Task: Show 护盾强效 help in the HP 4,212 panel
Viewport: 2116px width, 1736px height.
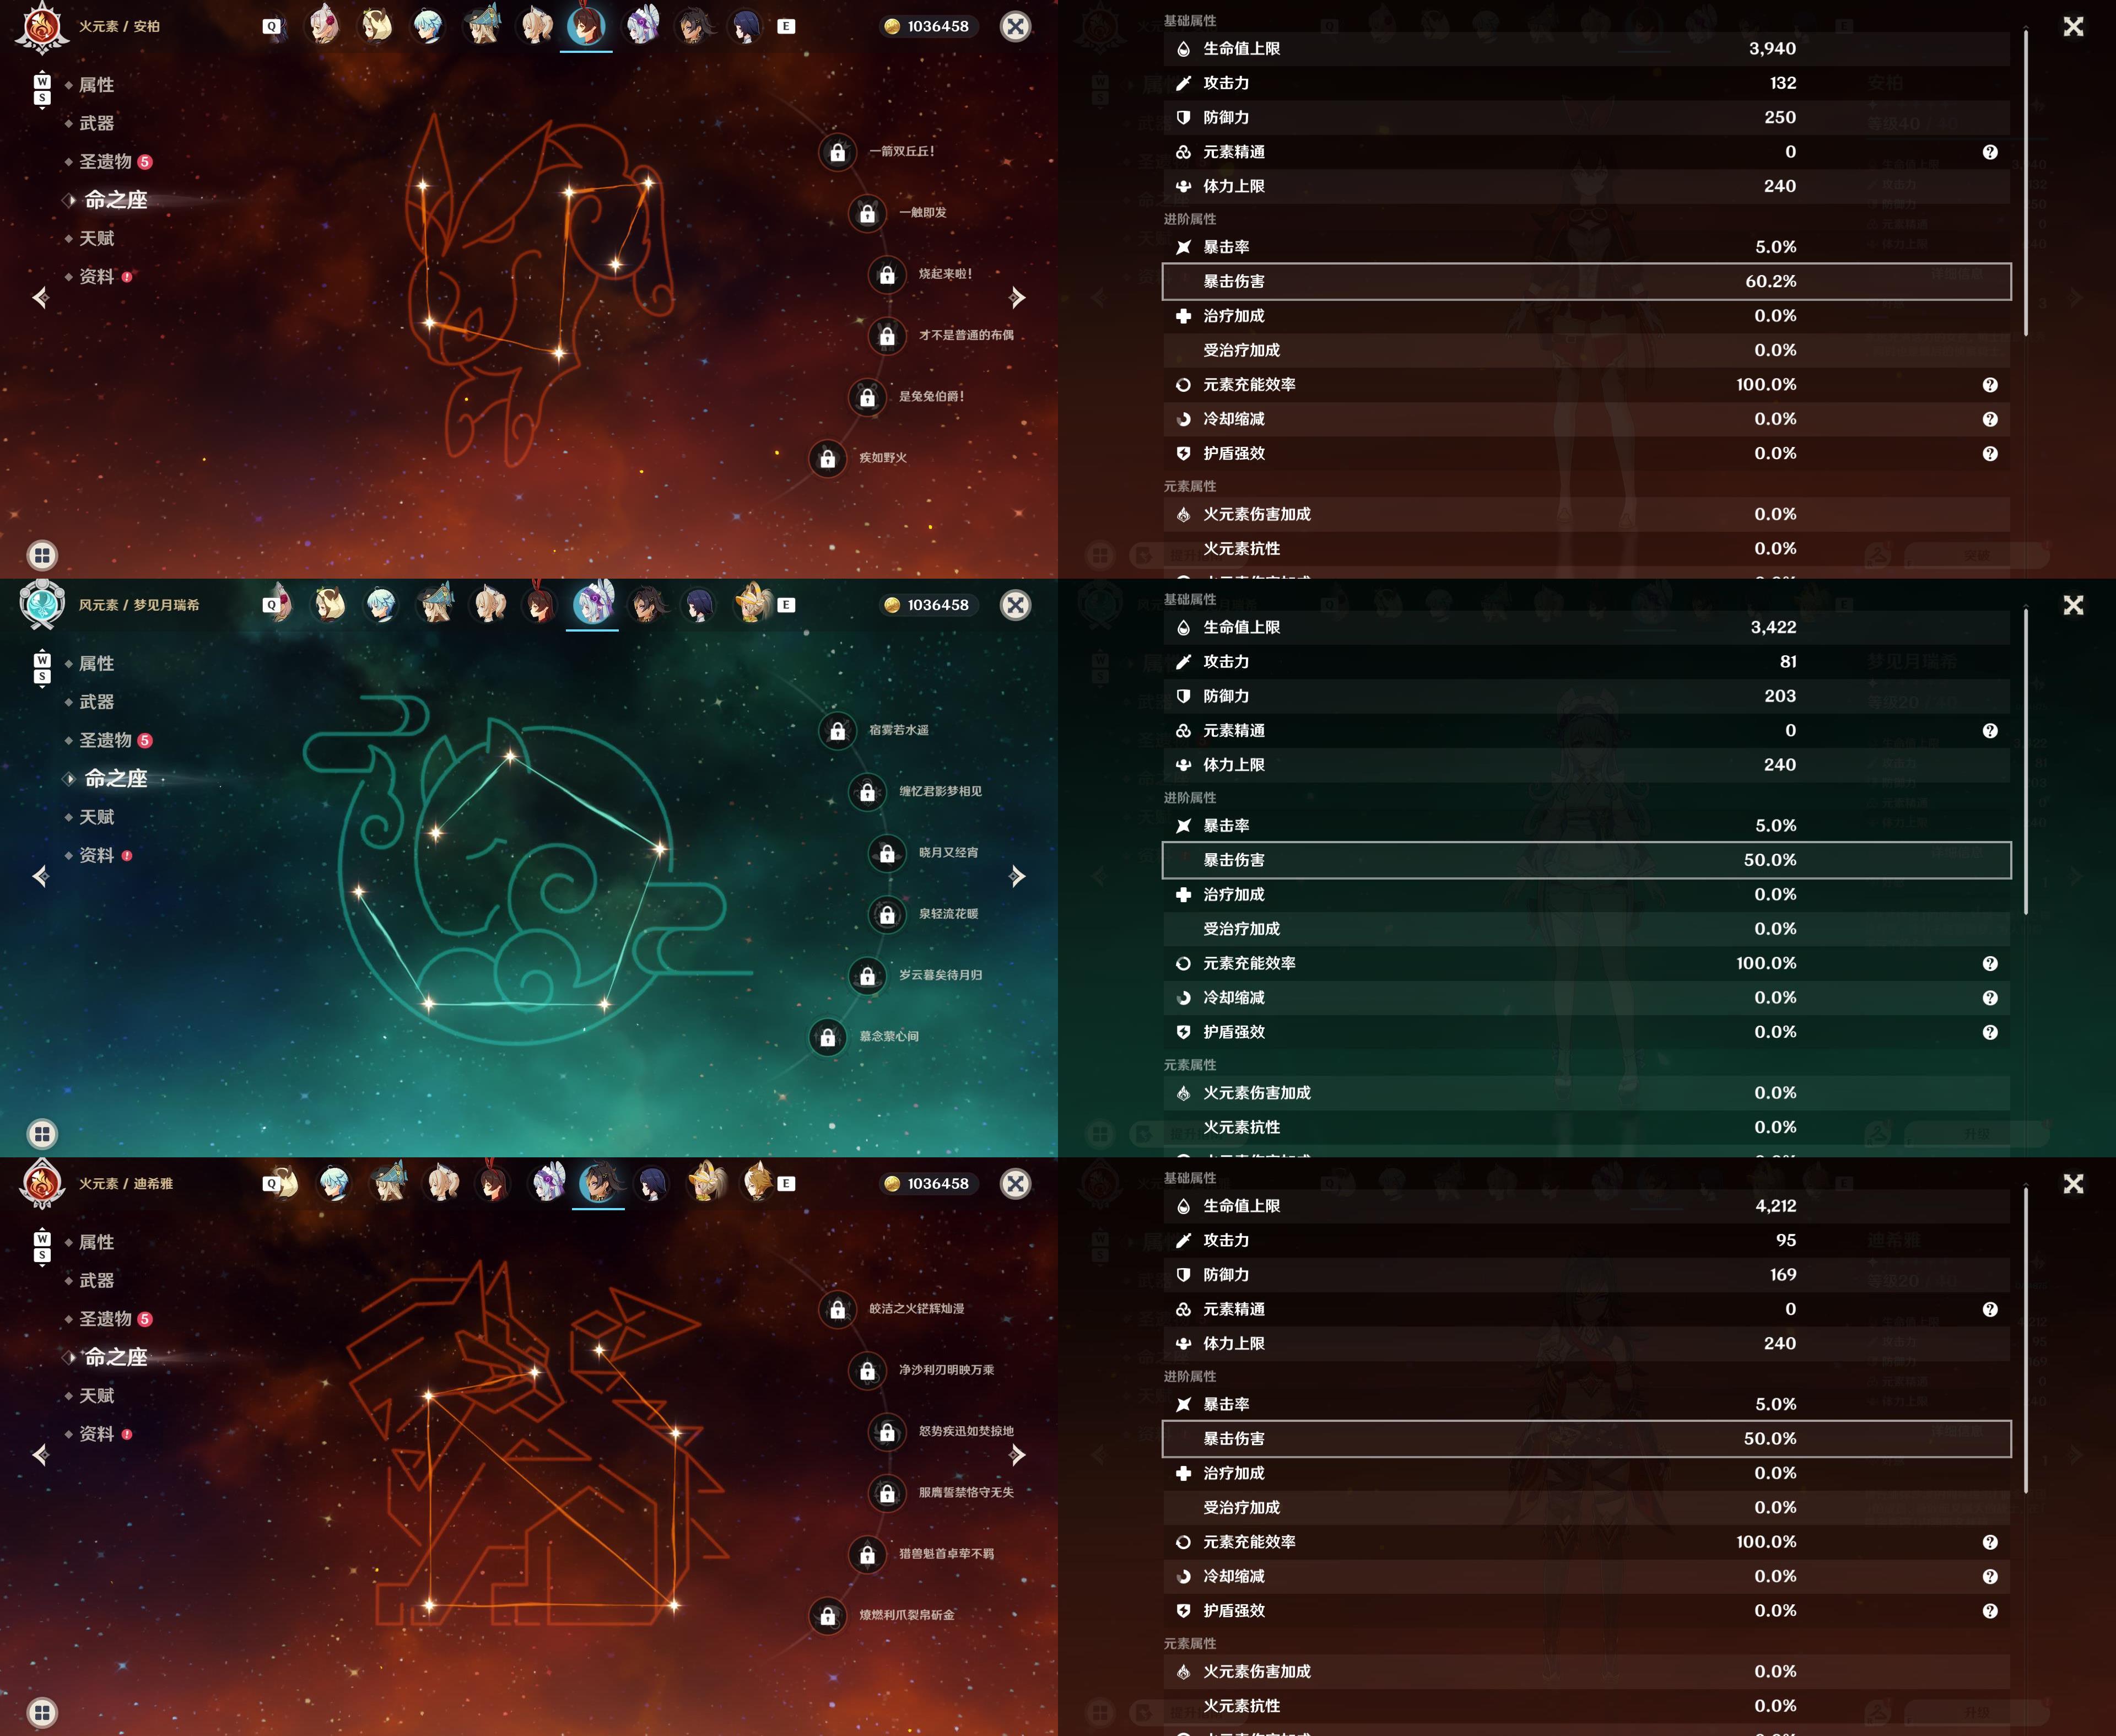Action: click(1990, 1611)
